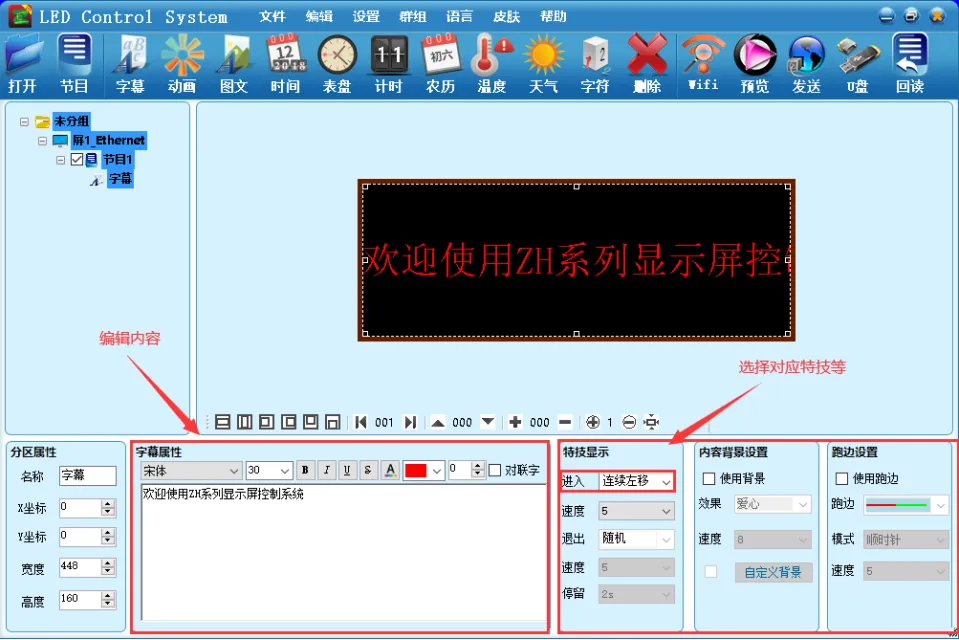
Task: Open a file with the 打开 icon
Action: (23, 64)
